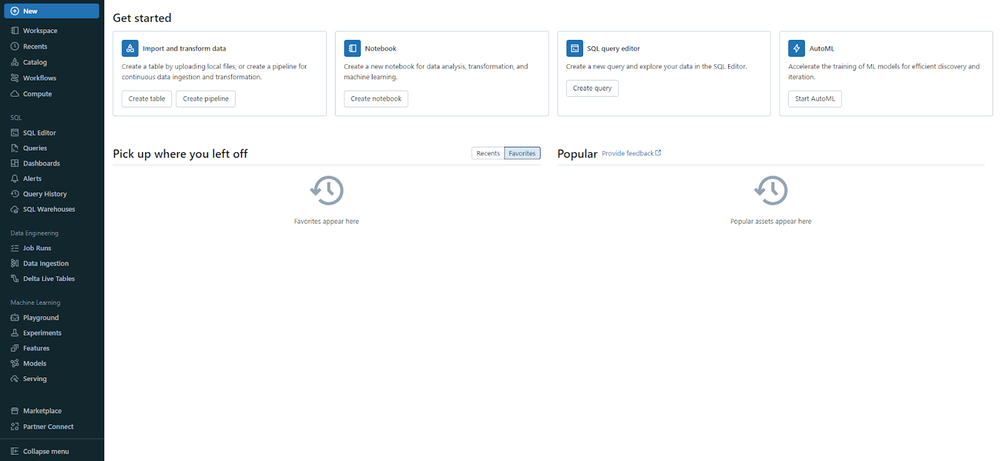Select the Favorites toggle

(522, 153)
